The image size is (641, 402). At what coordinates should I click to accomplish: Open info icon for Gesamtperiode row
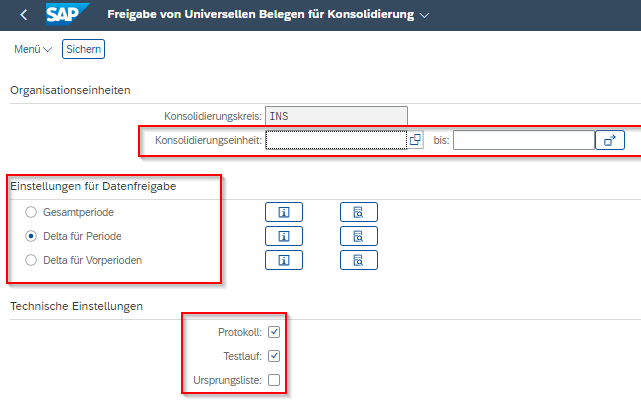pyautogui.click(x=283, y=212)
